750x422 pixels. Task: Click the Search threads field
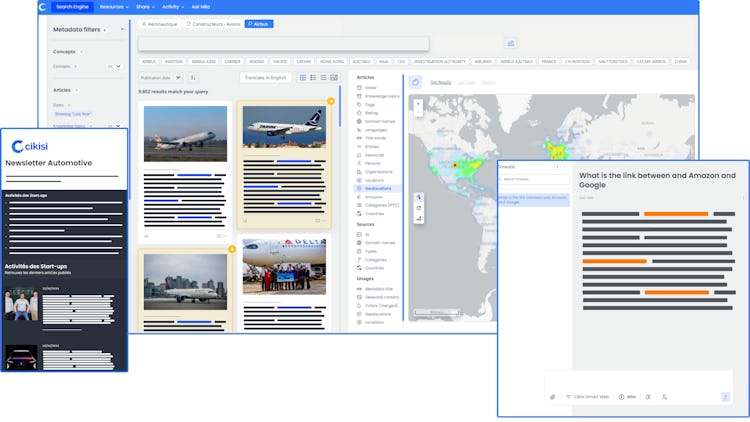click(534, 179)
